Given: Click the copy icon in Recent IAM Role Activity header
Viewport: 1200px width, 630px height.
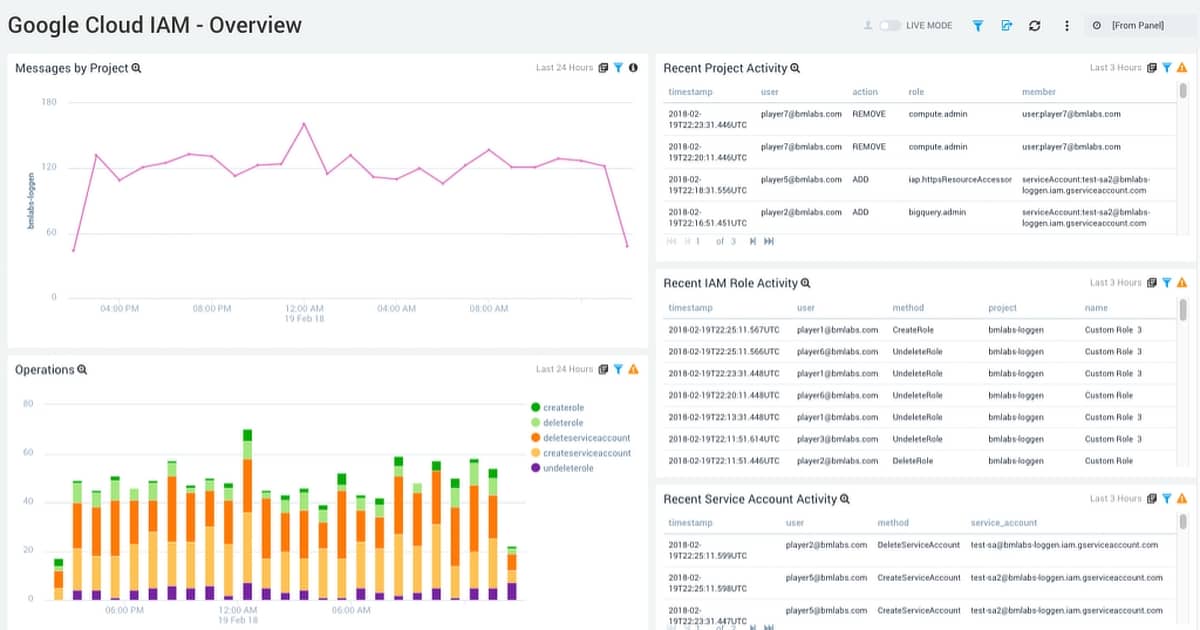Looking at the screenshot, I should [1152, 283].
